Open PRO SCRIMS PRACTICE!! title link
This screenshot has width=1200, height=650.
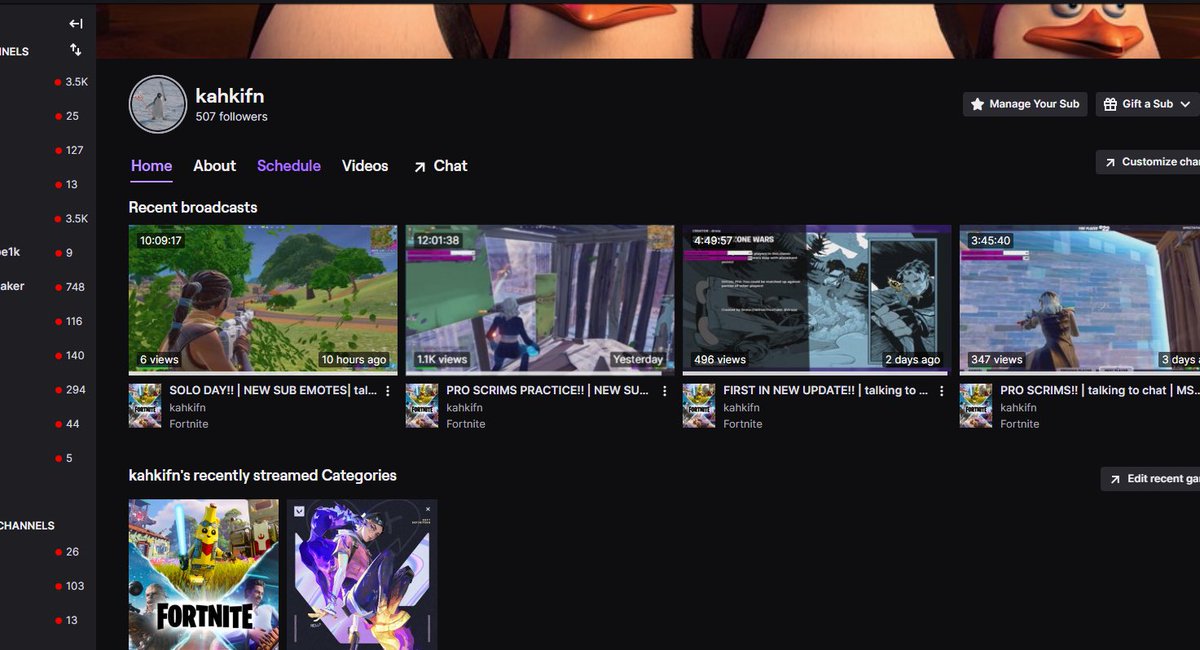click(548, 391)
